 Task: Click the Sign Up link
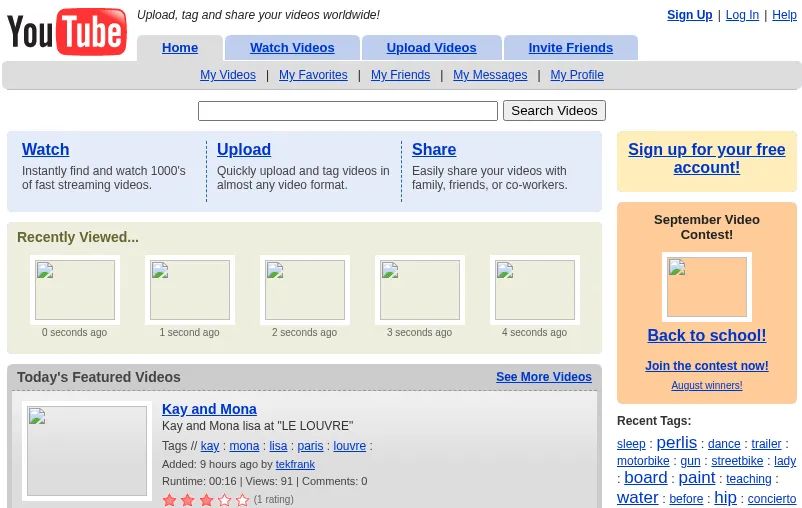pos(689,15)
